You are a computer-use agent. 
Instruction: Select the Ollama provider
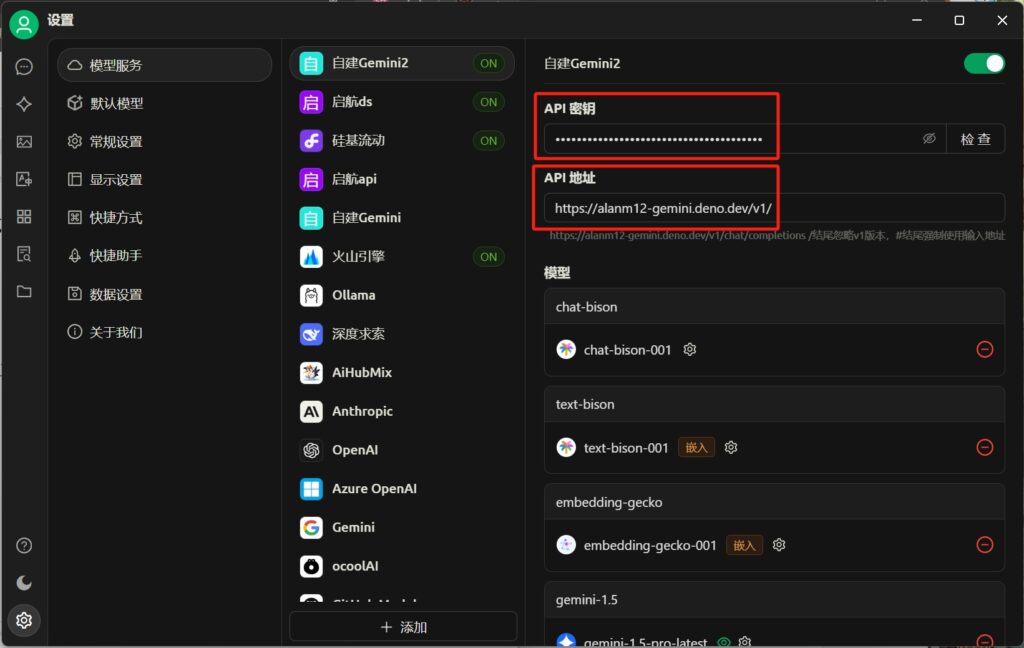pyautogui.click(x=402, y=295)
